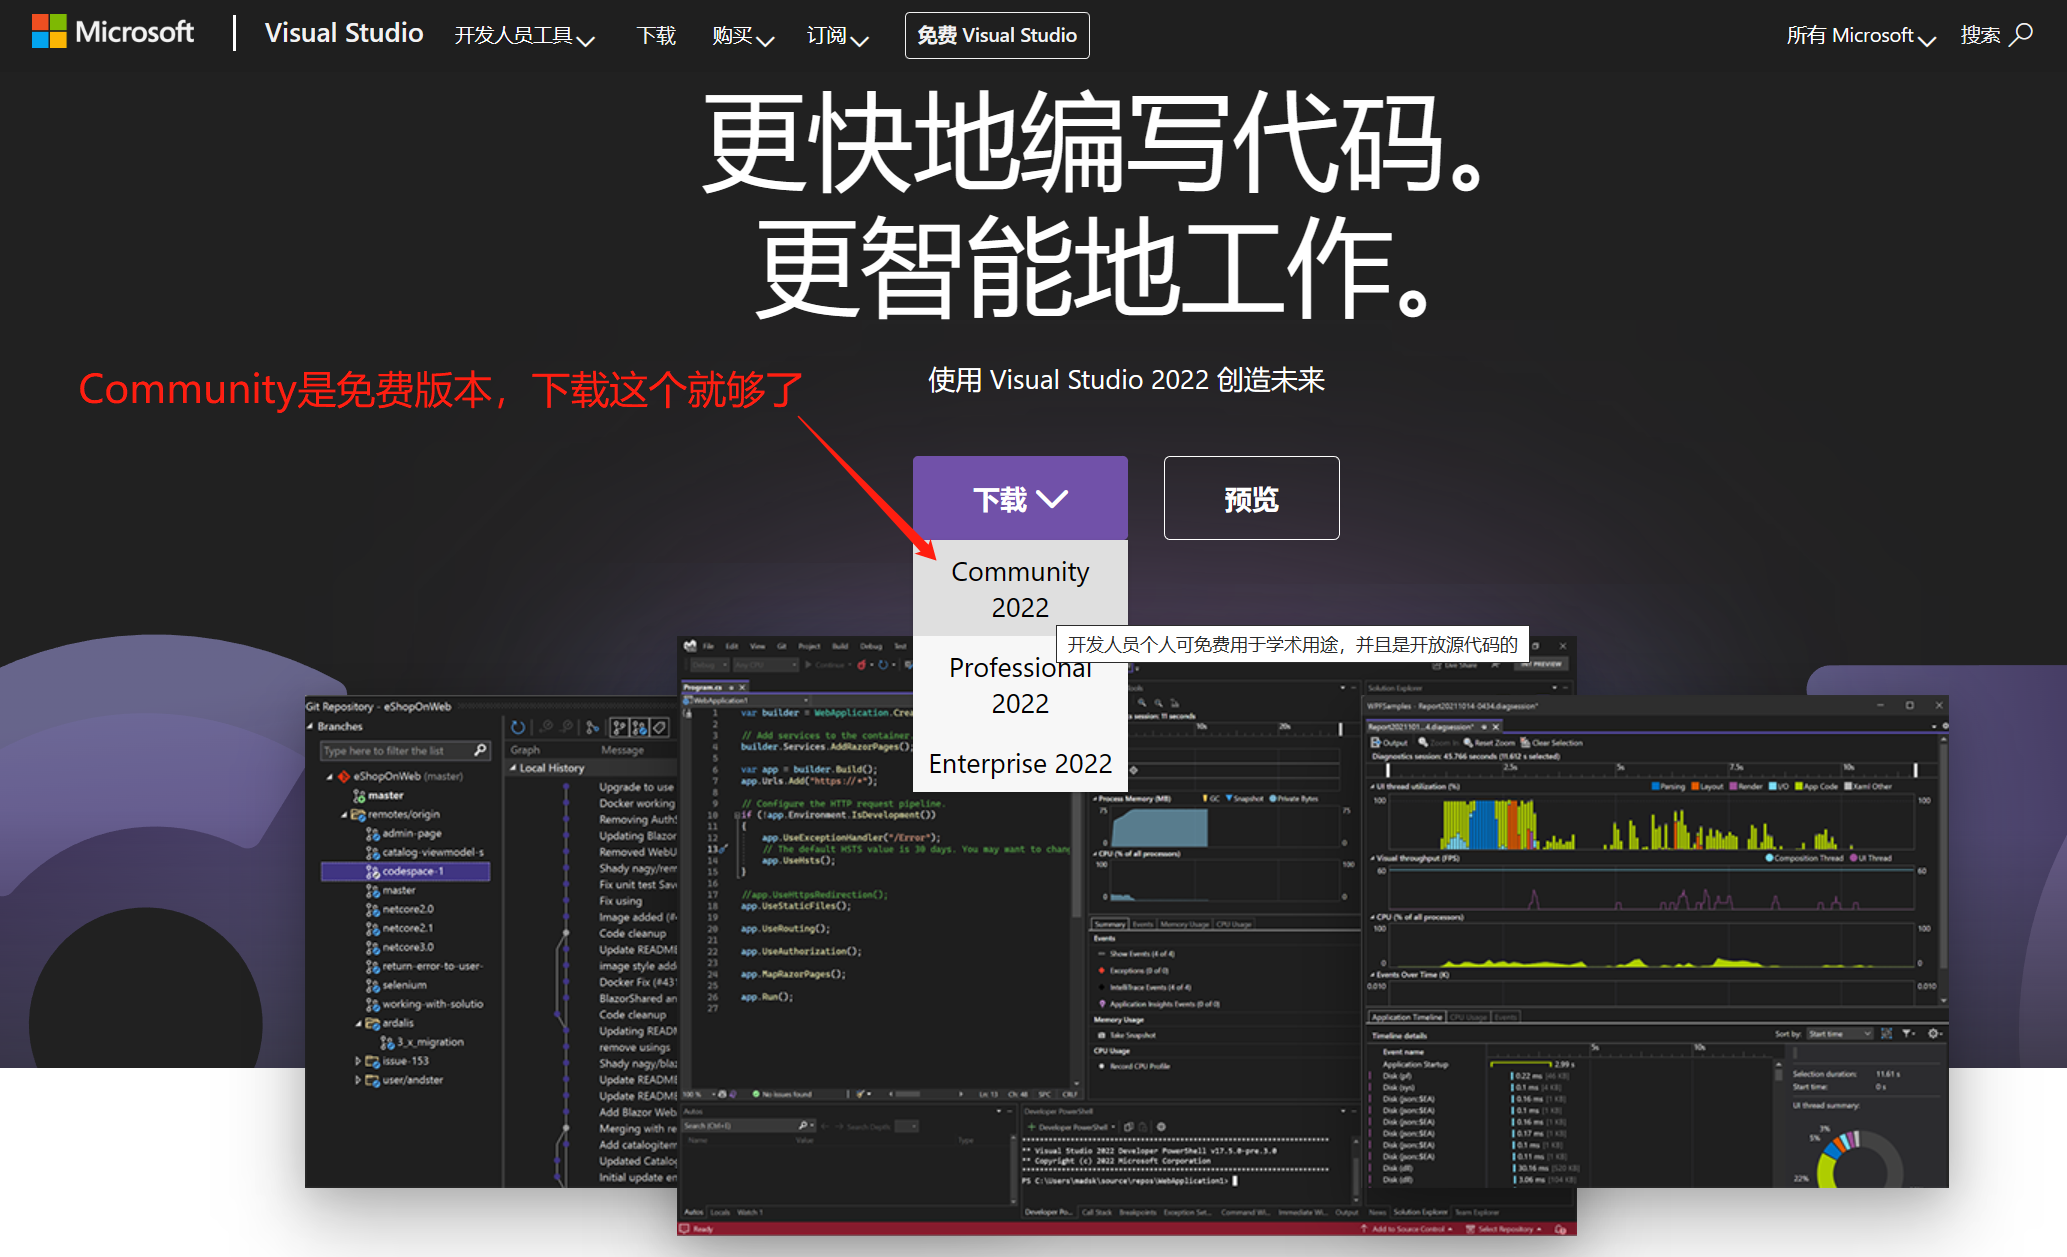The width and height of the screenshot is (2067, 1257).
Task: Collapse the remotes/origin folder node
Action: [x=344, y=814]
